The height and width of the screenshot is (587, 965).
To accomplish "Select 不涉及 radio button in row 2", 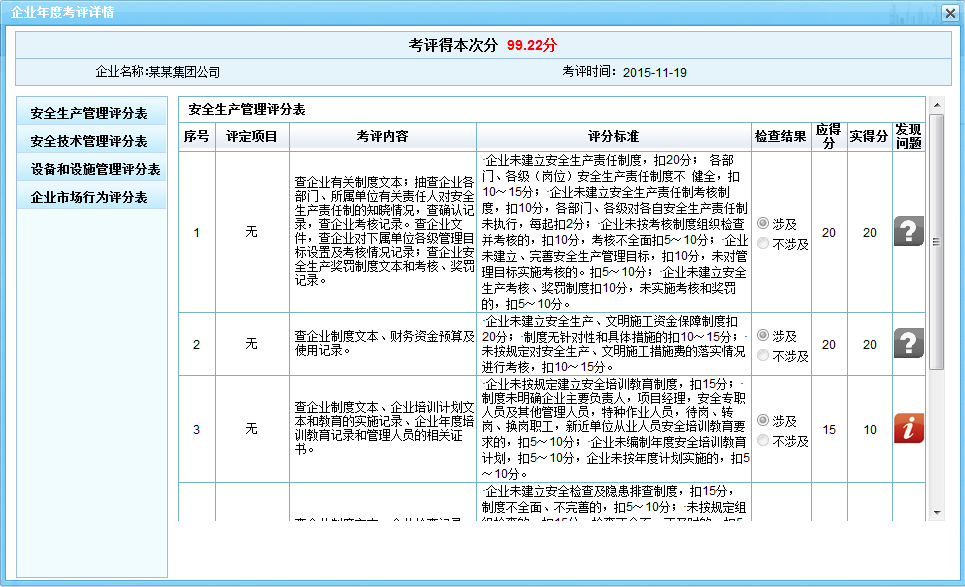I will pyautogui.click(x=764, y=355).
